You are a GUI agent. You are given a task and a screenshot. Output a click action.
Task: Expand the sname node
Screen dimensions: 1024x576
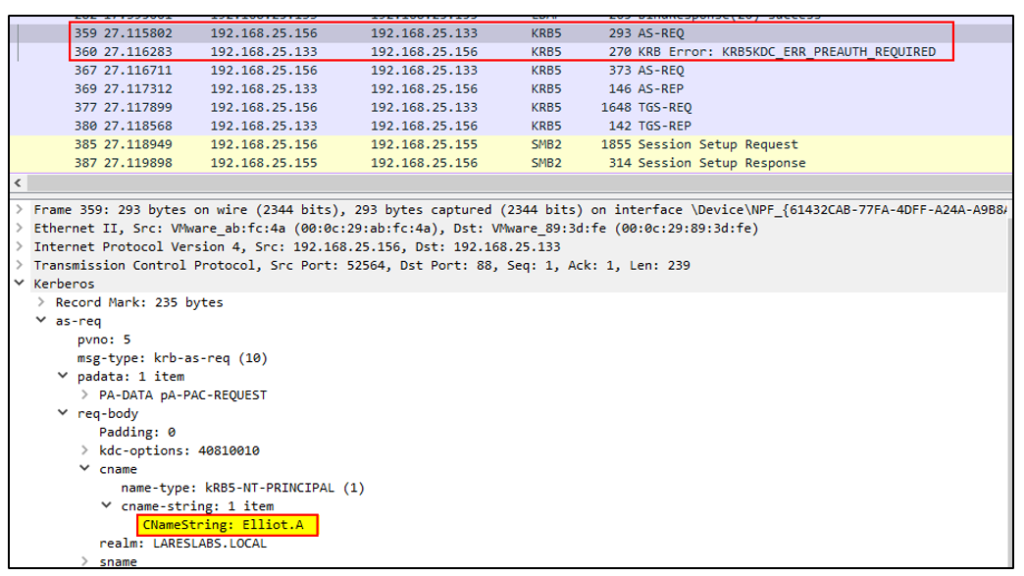[x=85, y=561]
